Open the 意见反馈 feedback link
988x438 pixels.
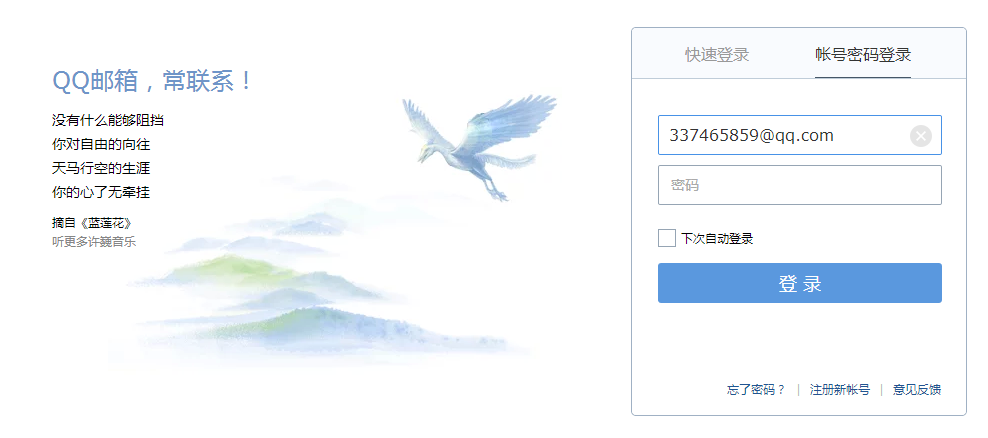917,390
